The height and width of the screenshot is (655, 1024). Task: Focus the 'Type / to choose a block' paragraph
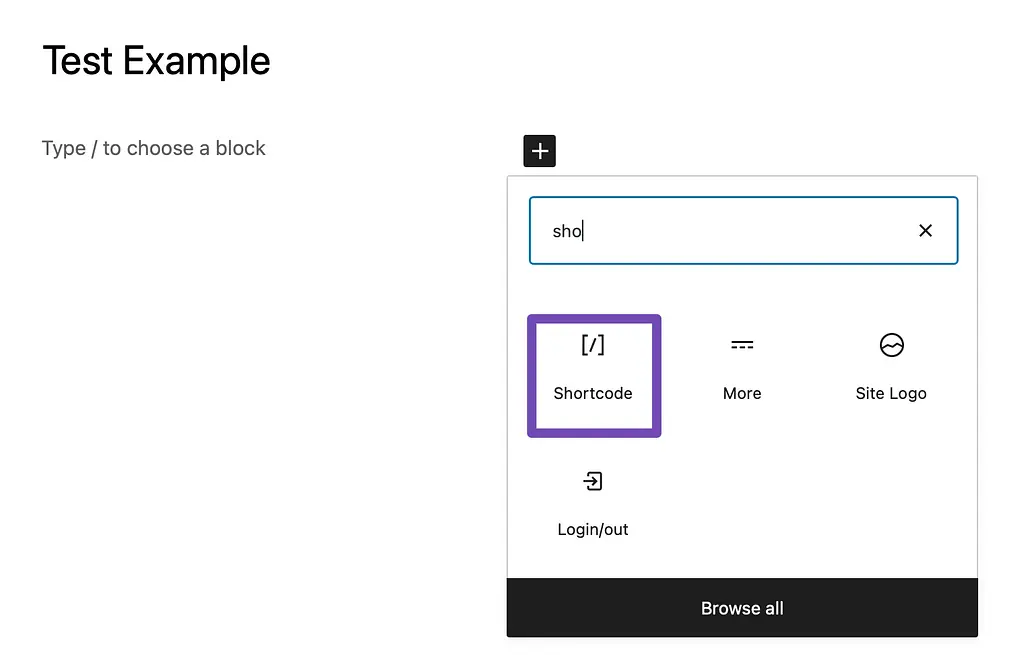click(x=154, y=148)
